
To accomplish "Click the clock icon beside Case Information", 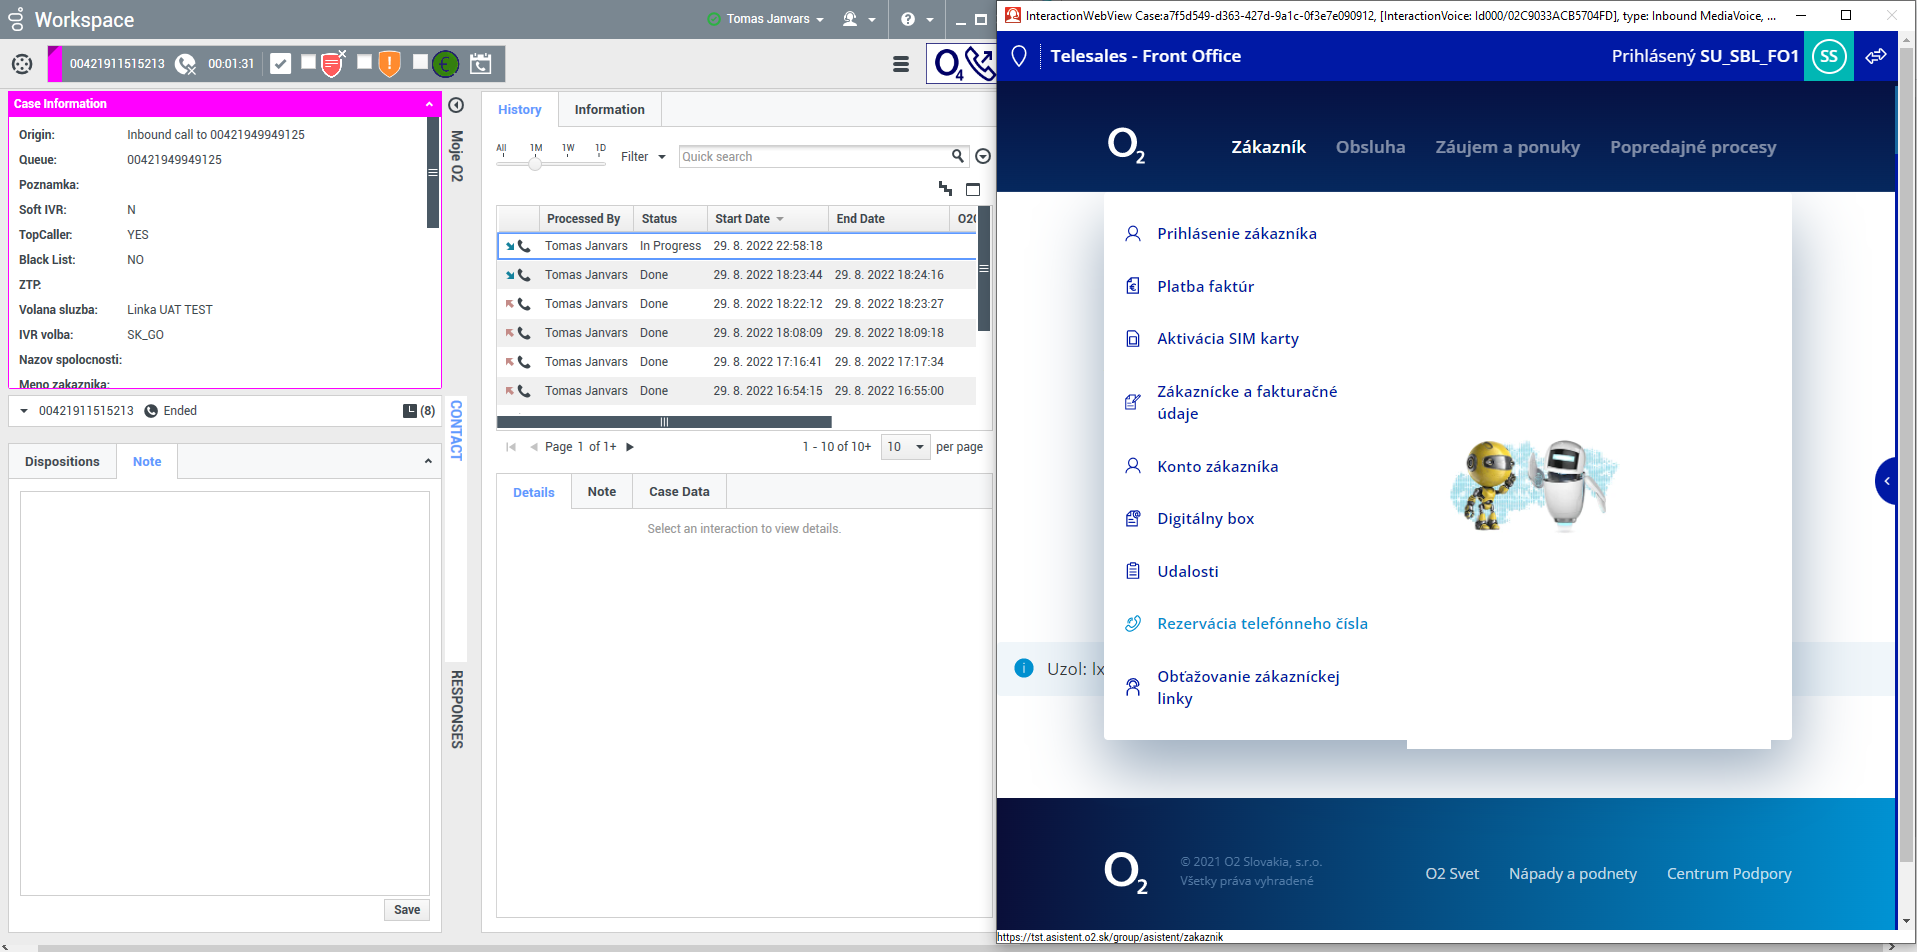I will (x=456, y=105).
